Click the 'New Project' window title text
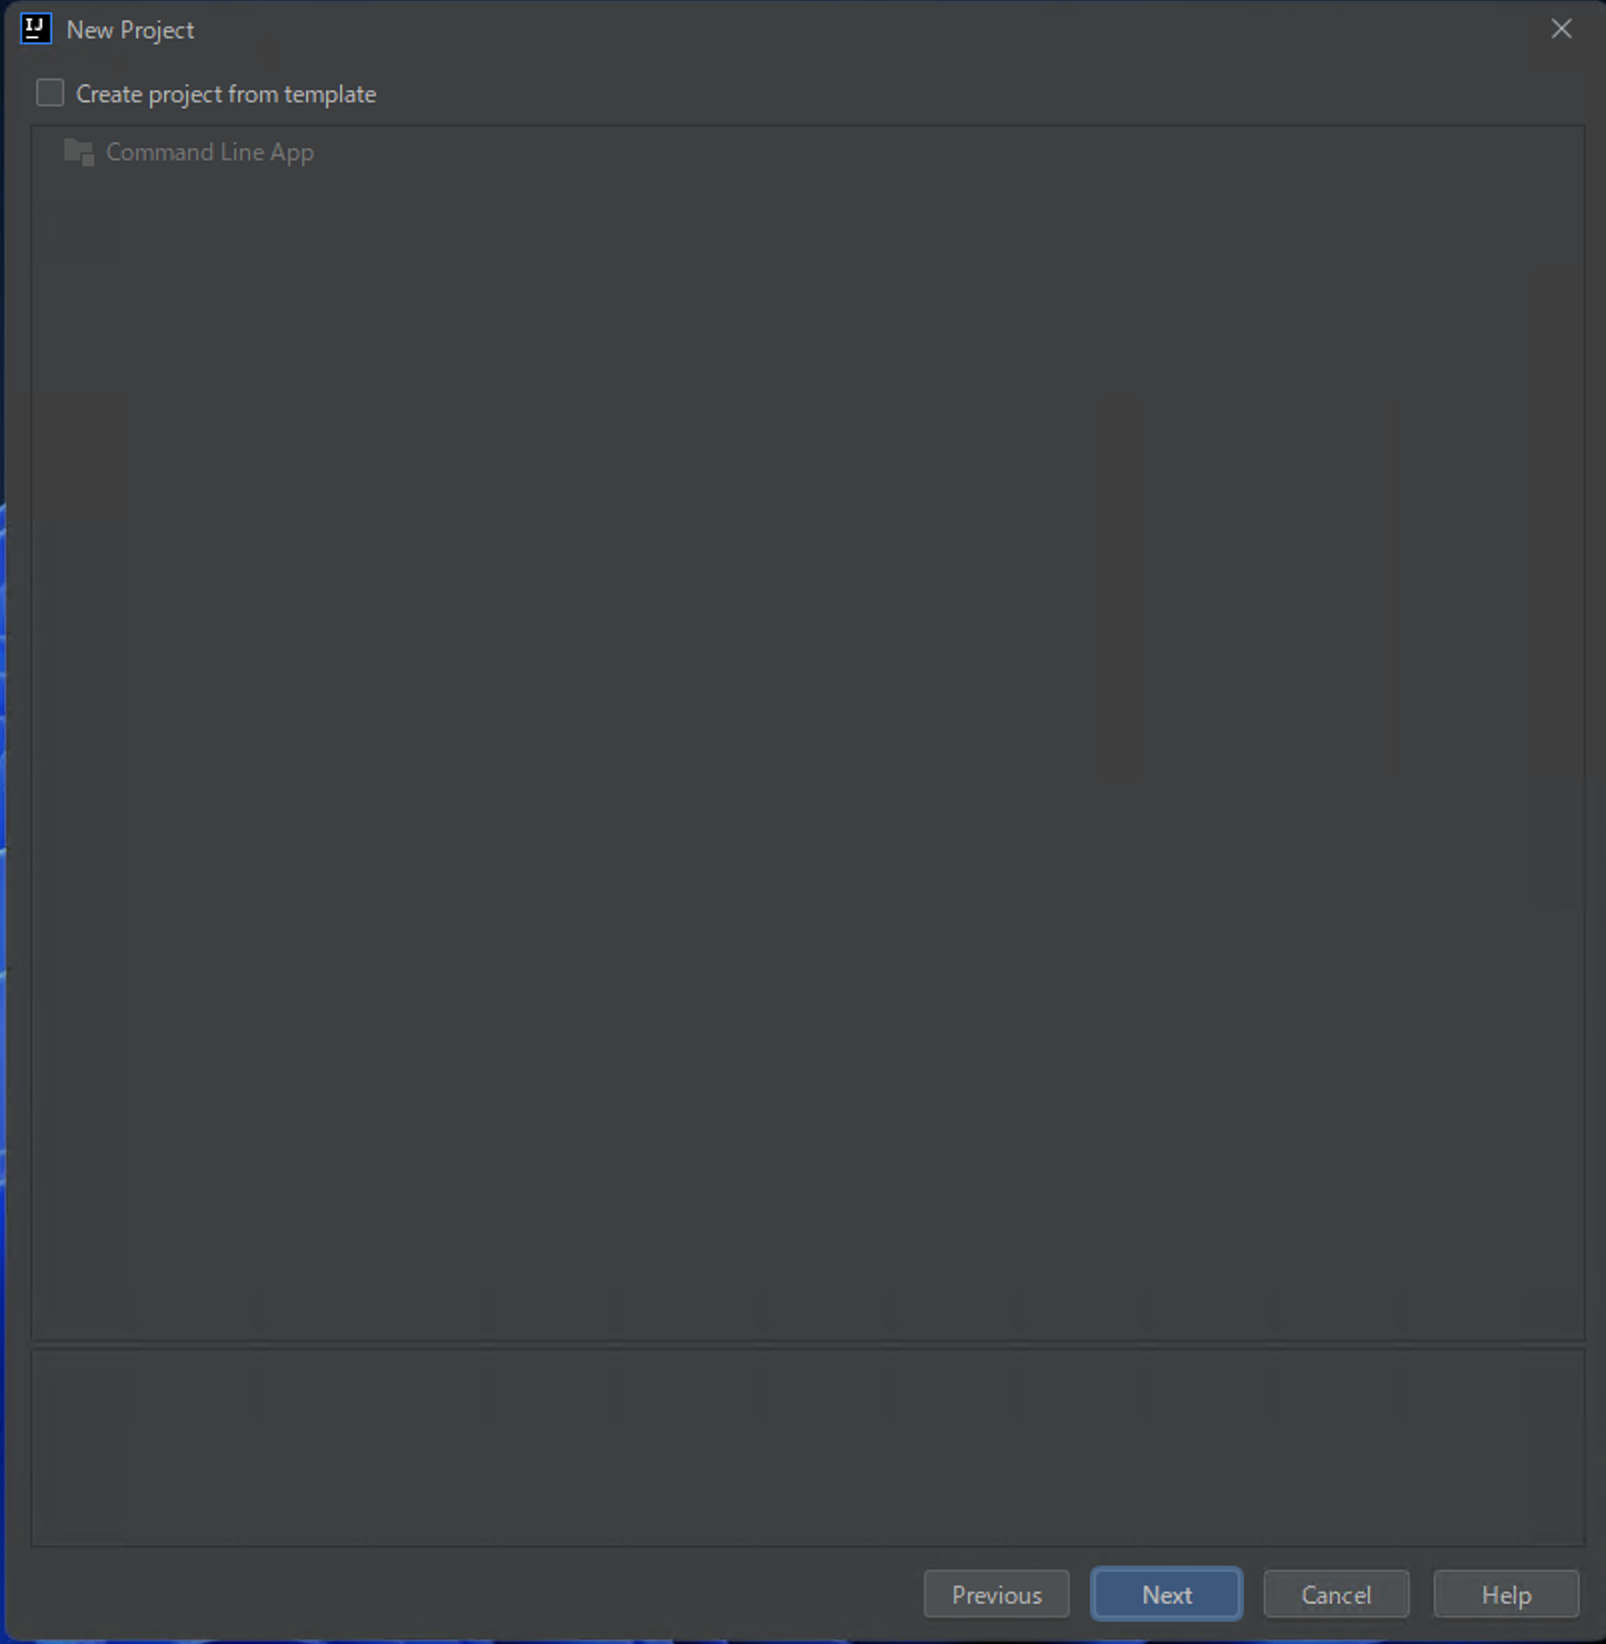Image resolution: width=1606 pixels, height=1644 pixels. point(130,30)
